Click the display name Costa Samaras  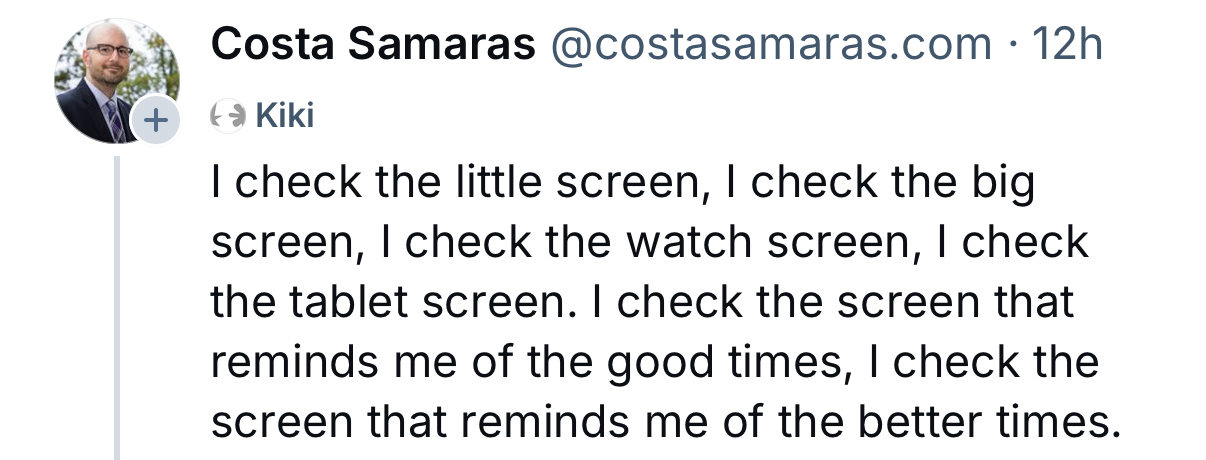tap(373, 44)
